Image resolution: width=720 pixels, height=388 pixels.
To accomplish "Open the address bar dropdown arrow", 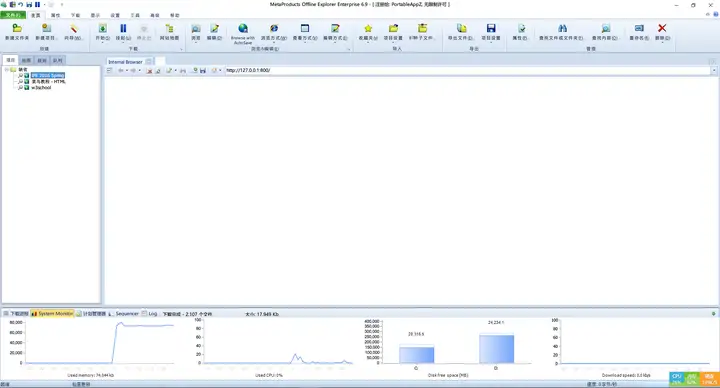I will [714, 71].
